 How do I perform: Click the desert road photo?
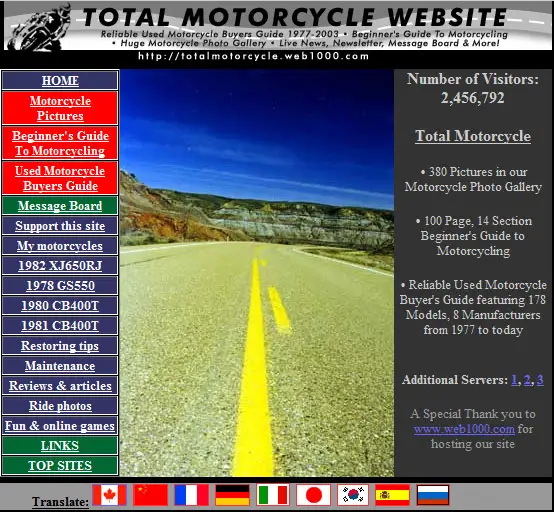pyautogui.click(x=257, y=273)
